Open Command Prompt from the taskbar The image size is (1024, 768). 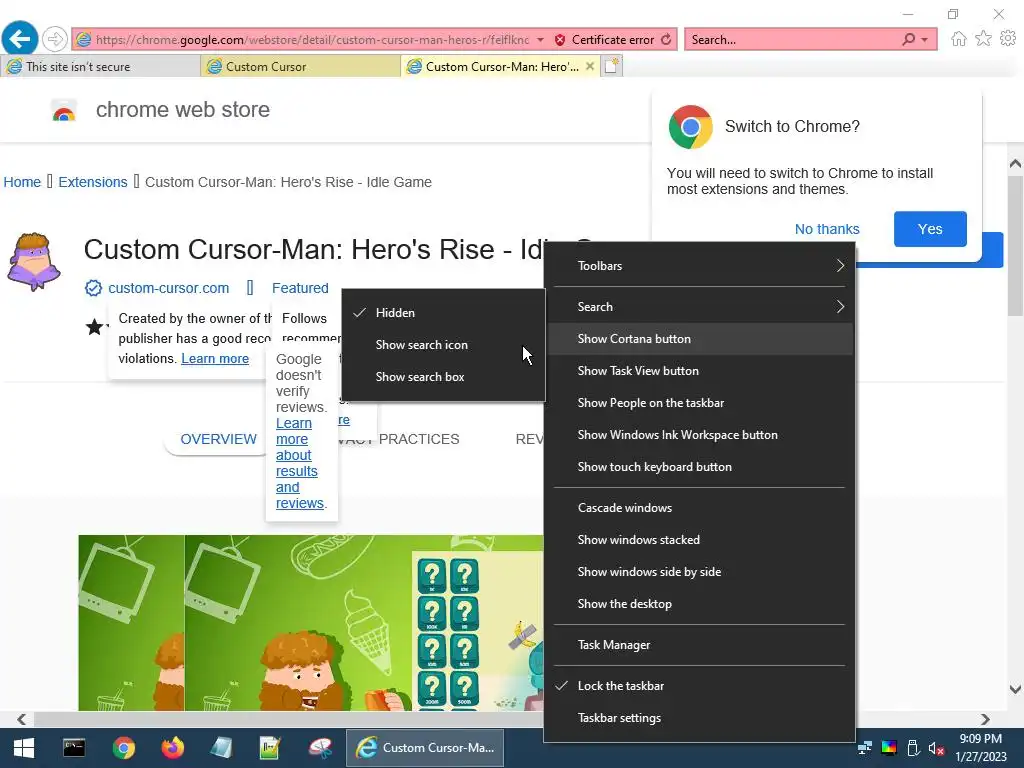point(74,748)
